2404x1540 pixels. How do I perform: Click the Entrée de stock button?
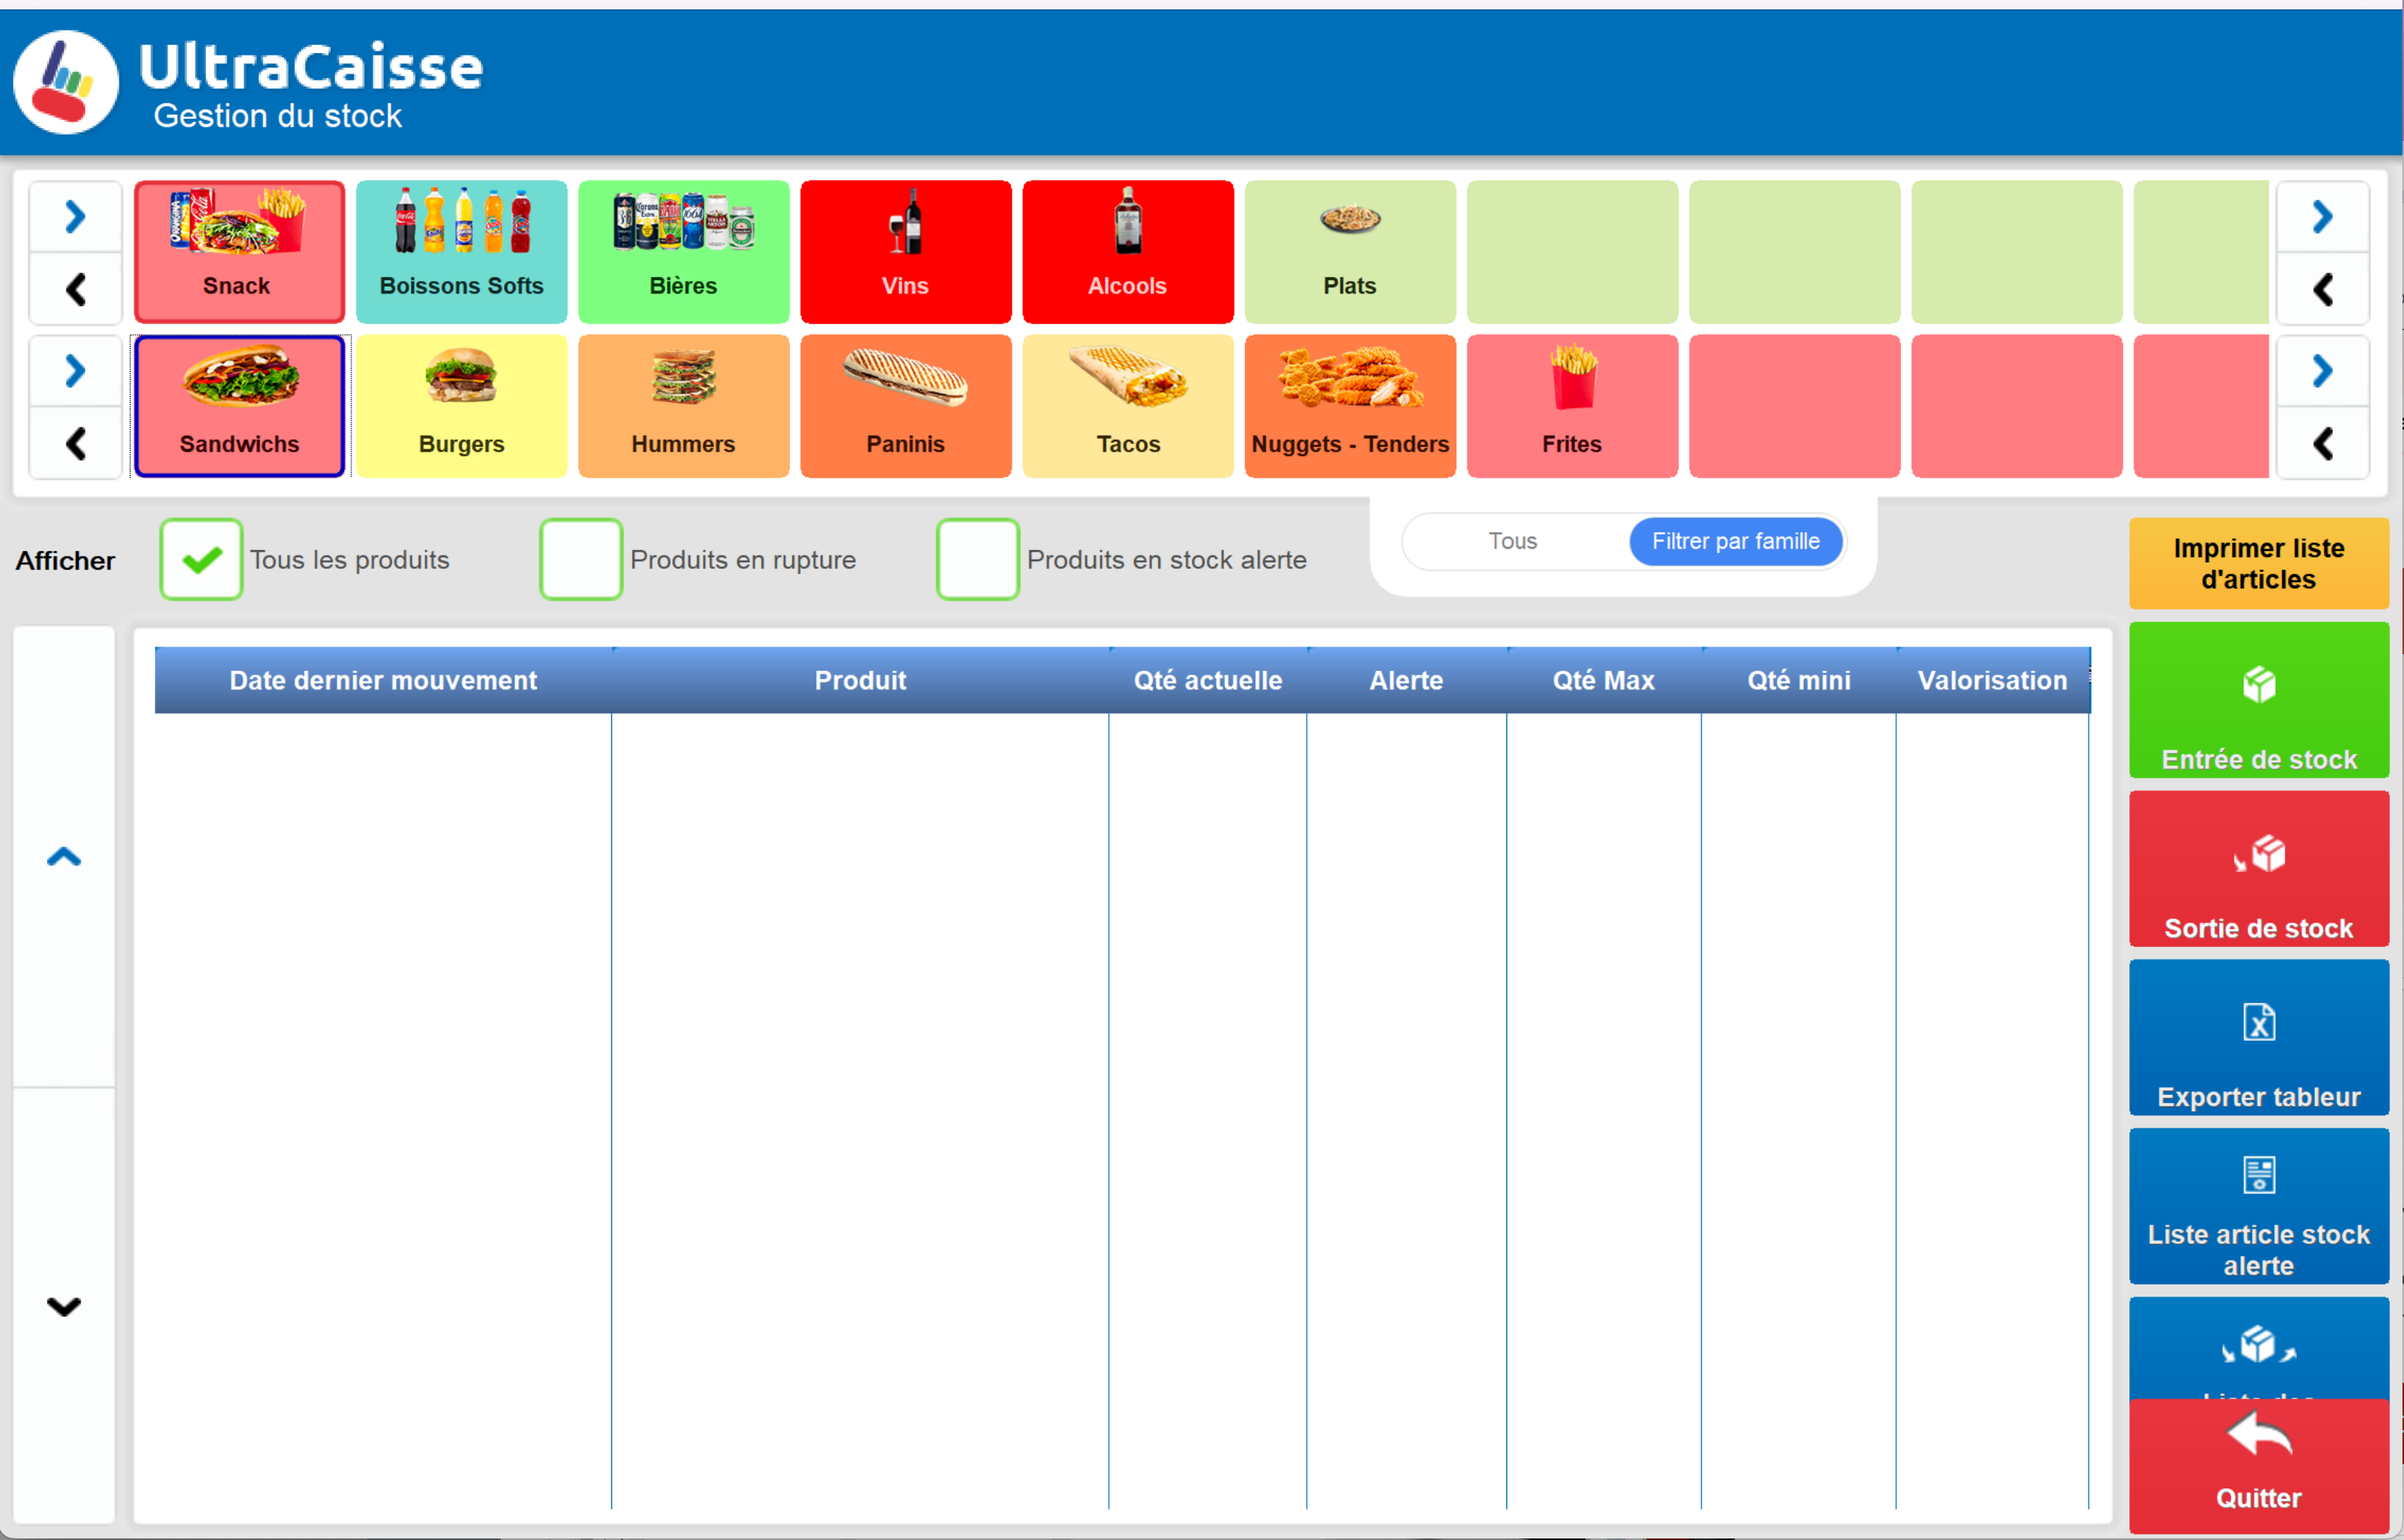pos(2258,700)
